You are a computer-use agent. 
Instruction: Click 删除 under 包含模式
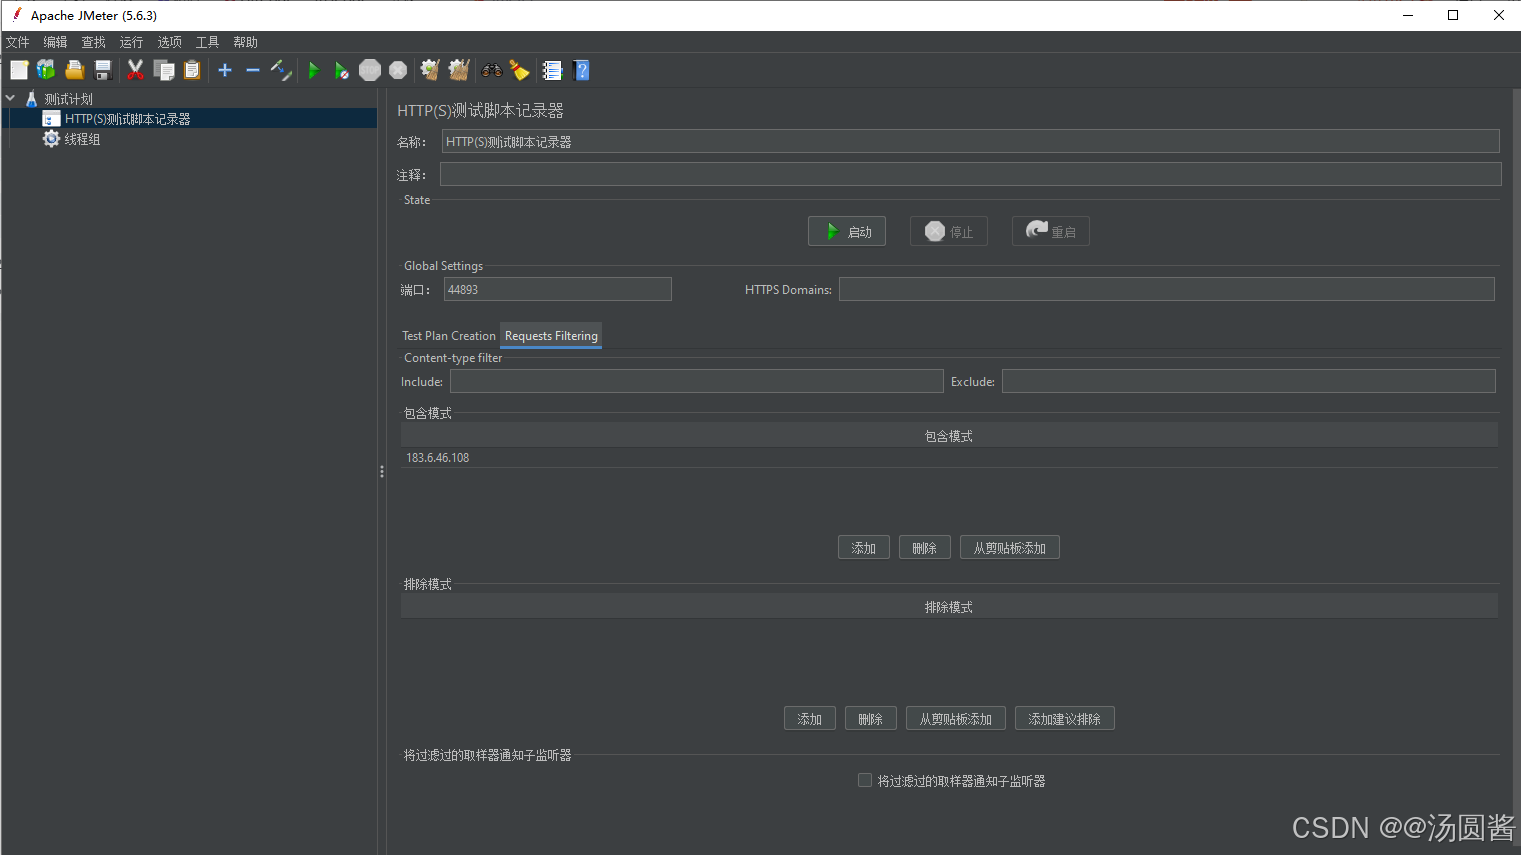click(x=925, y=548)
